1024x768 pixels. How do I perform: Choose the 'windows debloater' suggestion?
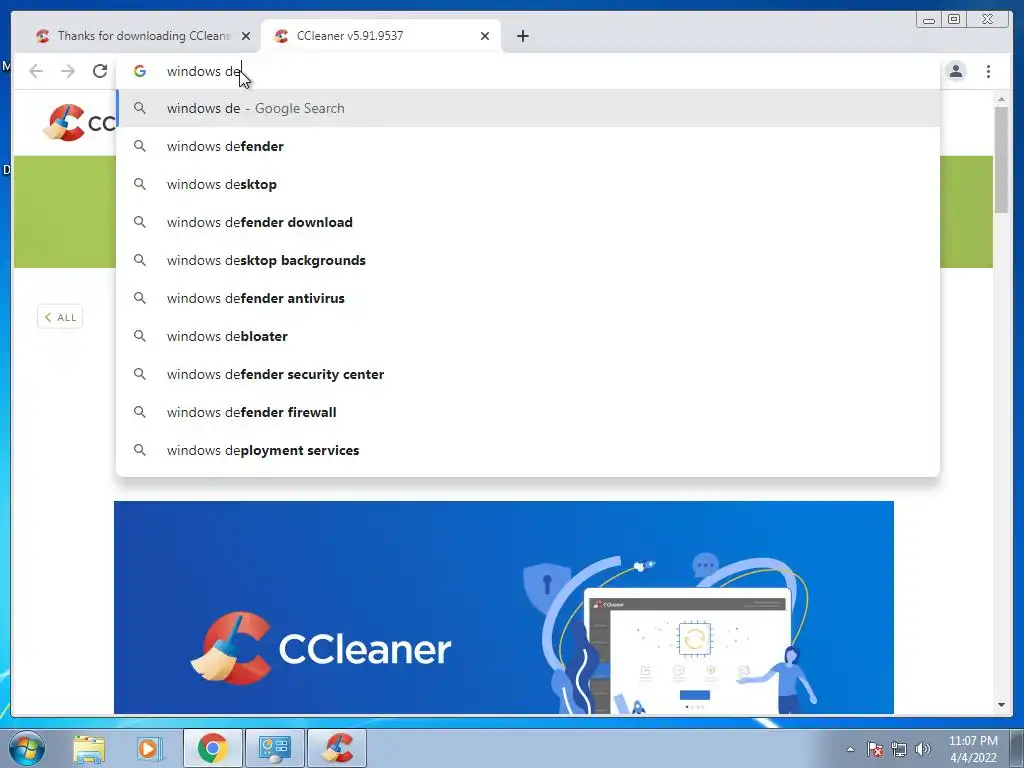coord(528,336)
